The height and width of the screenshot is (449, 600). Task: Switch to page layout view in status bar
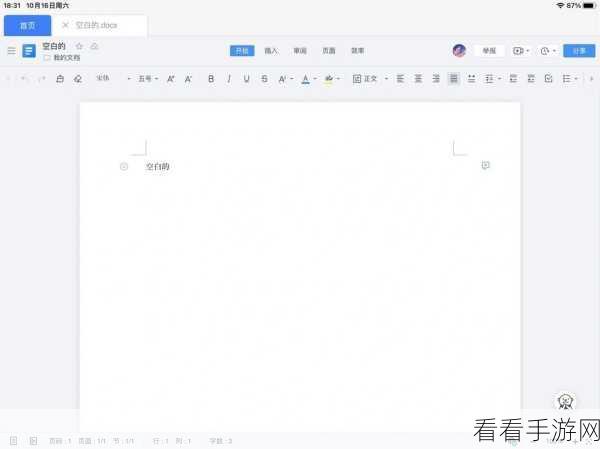(13, 441)
